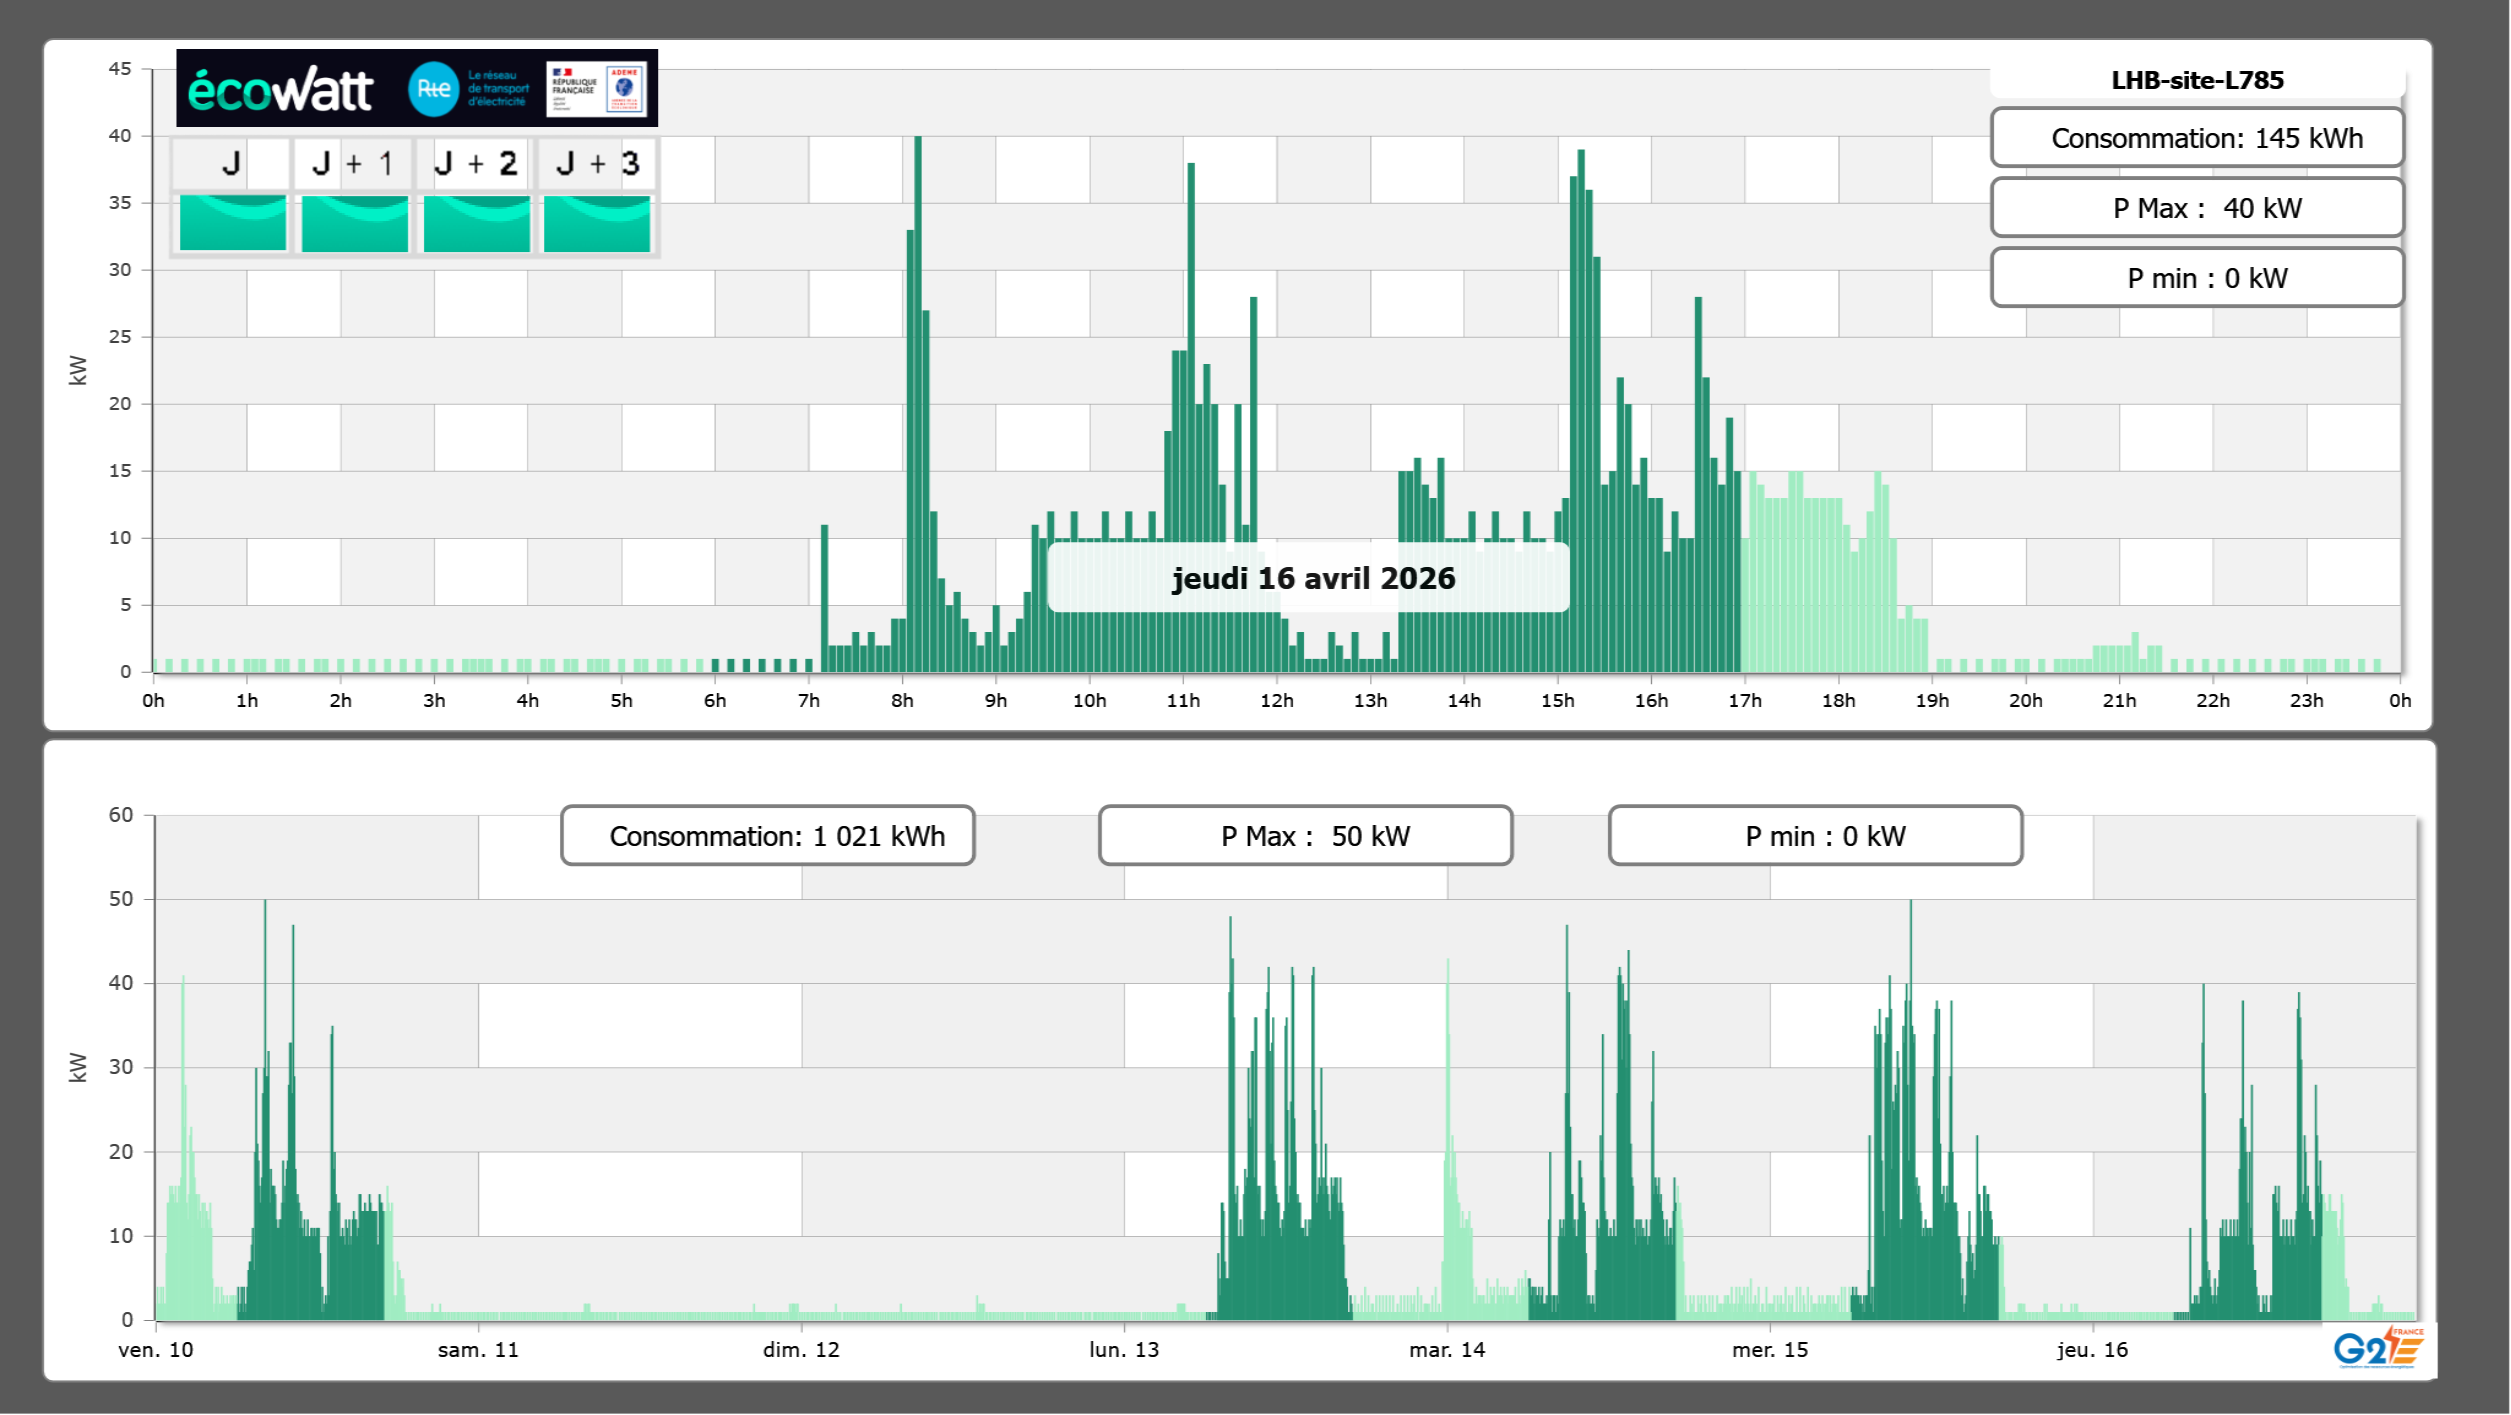
Task: Click the P Max : 40 kW box
Action: [2197, 208]
